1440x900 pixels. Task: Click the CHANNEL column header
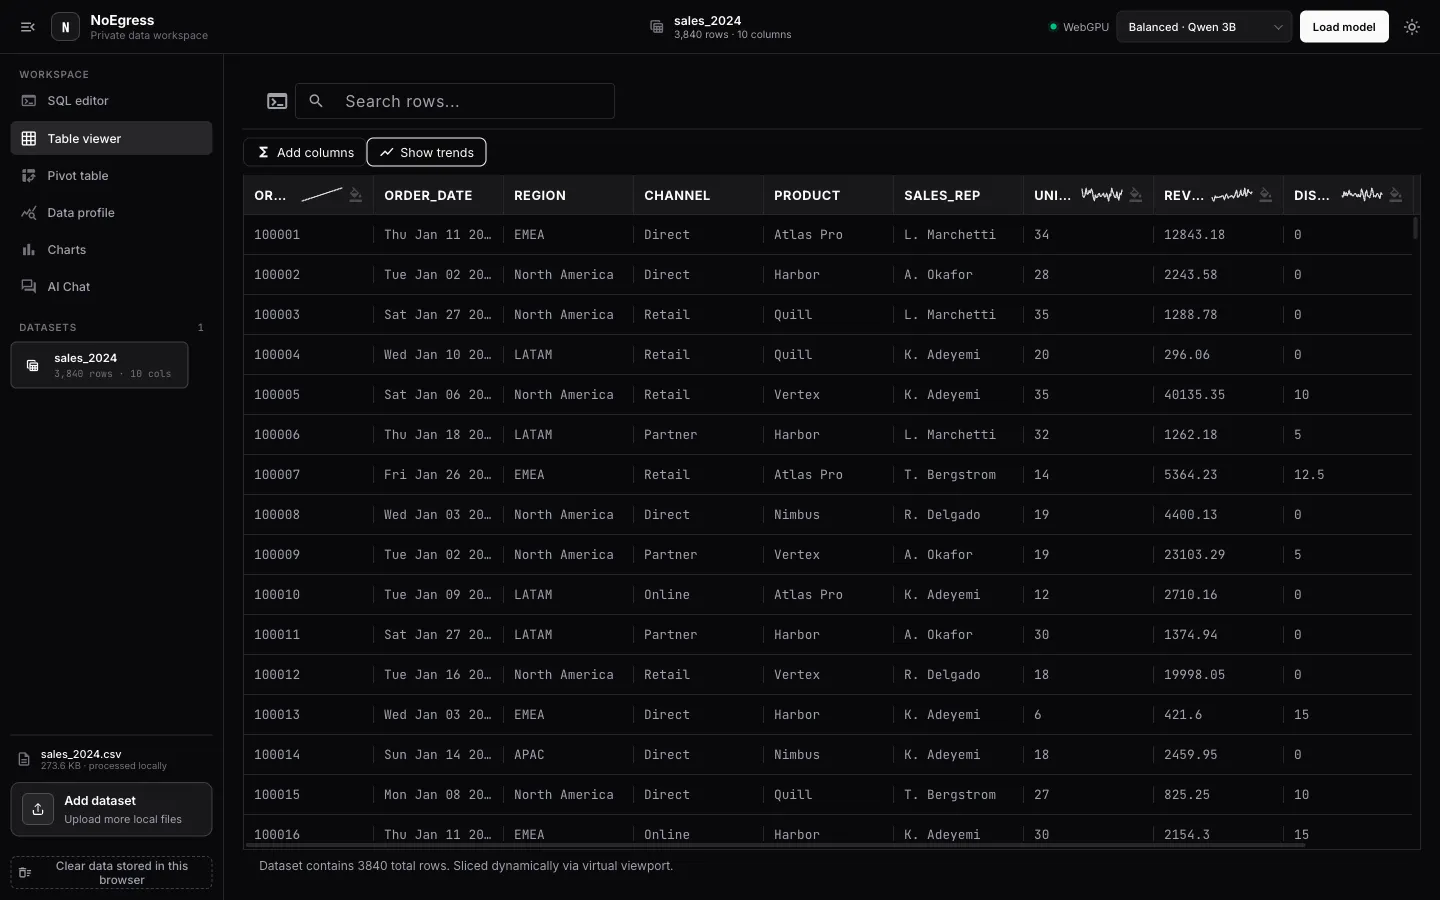698,195
